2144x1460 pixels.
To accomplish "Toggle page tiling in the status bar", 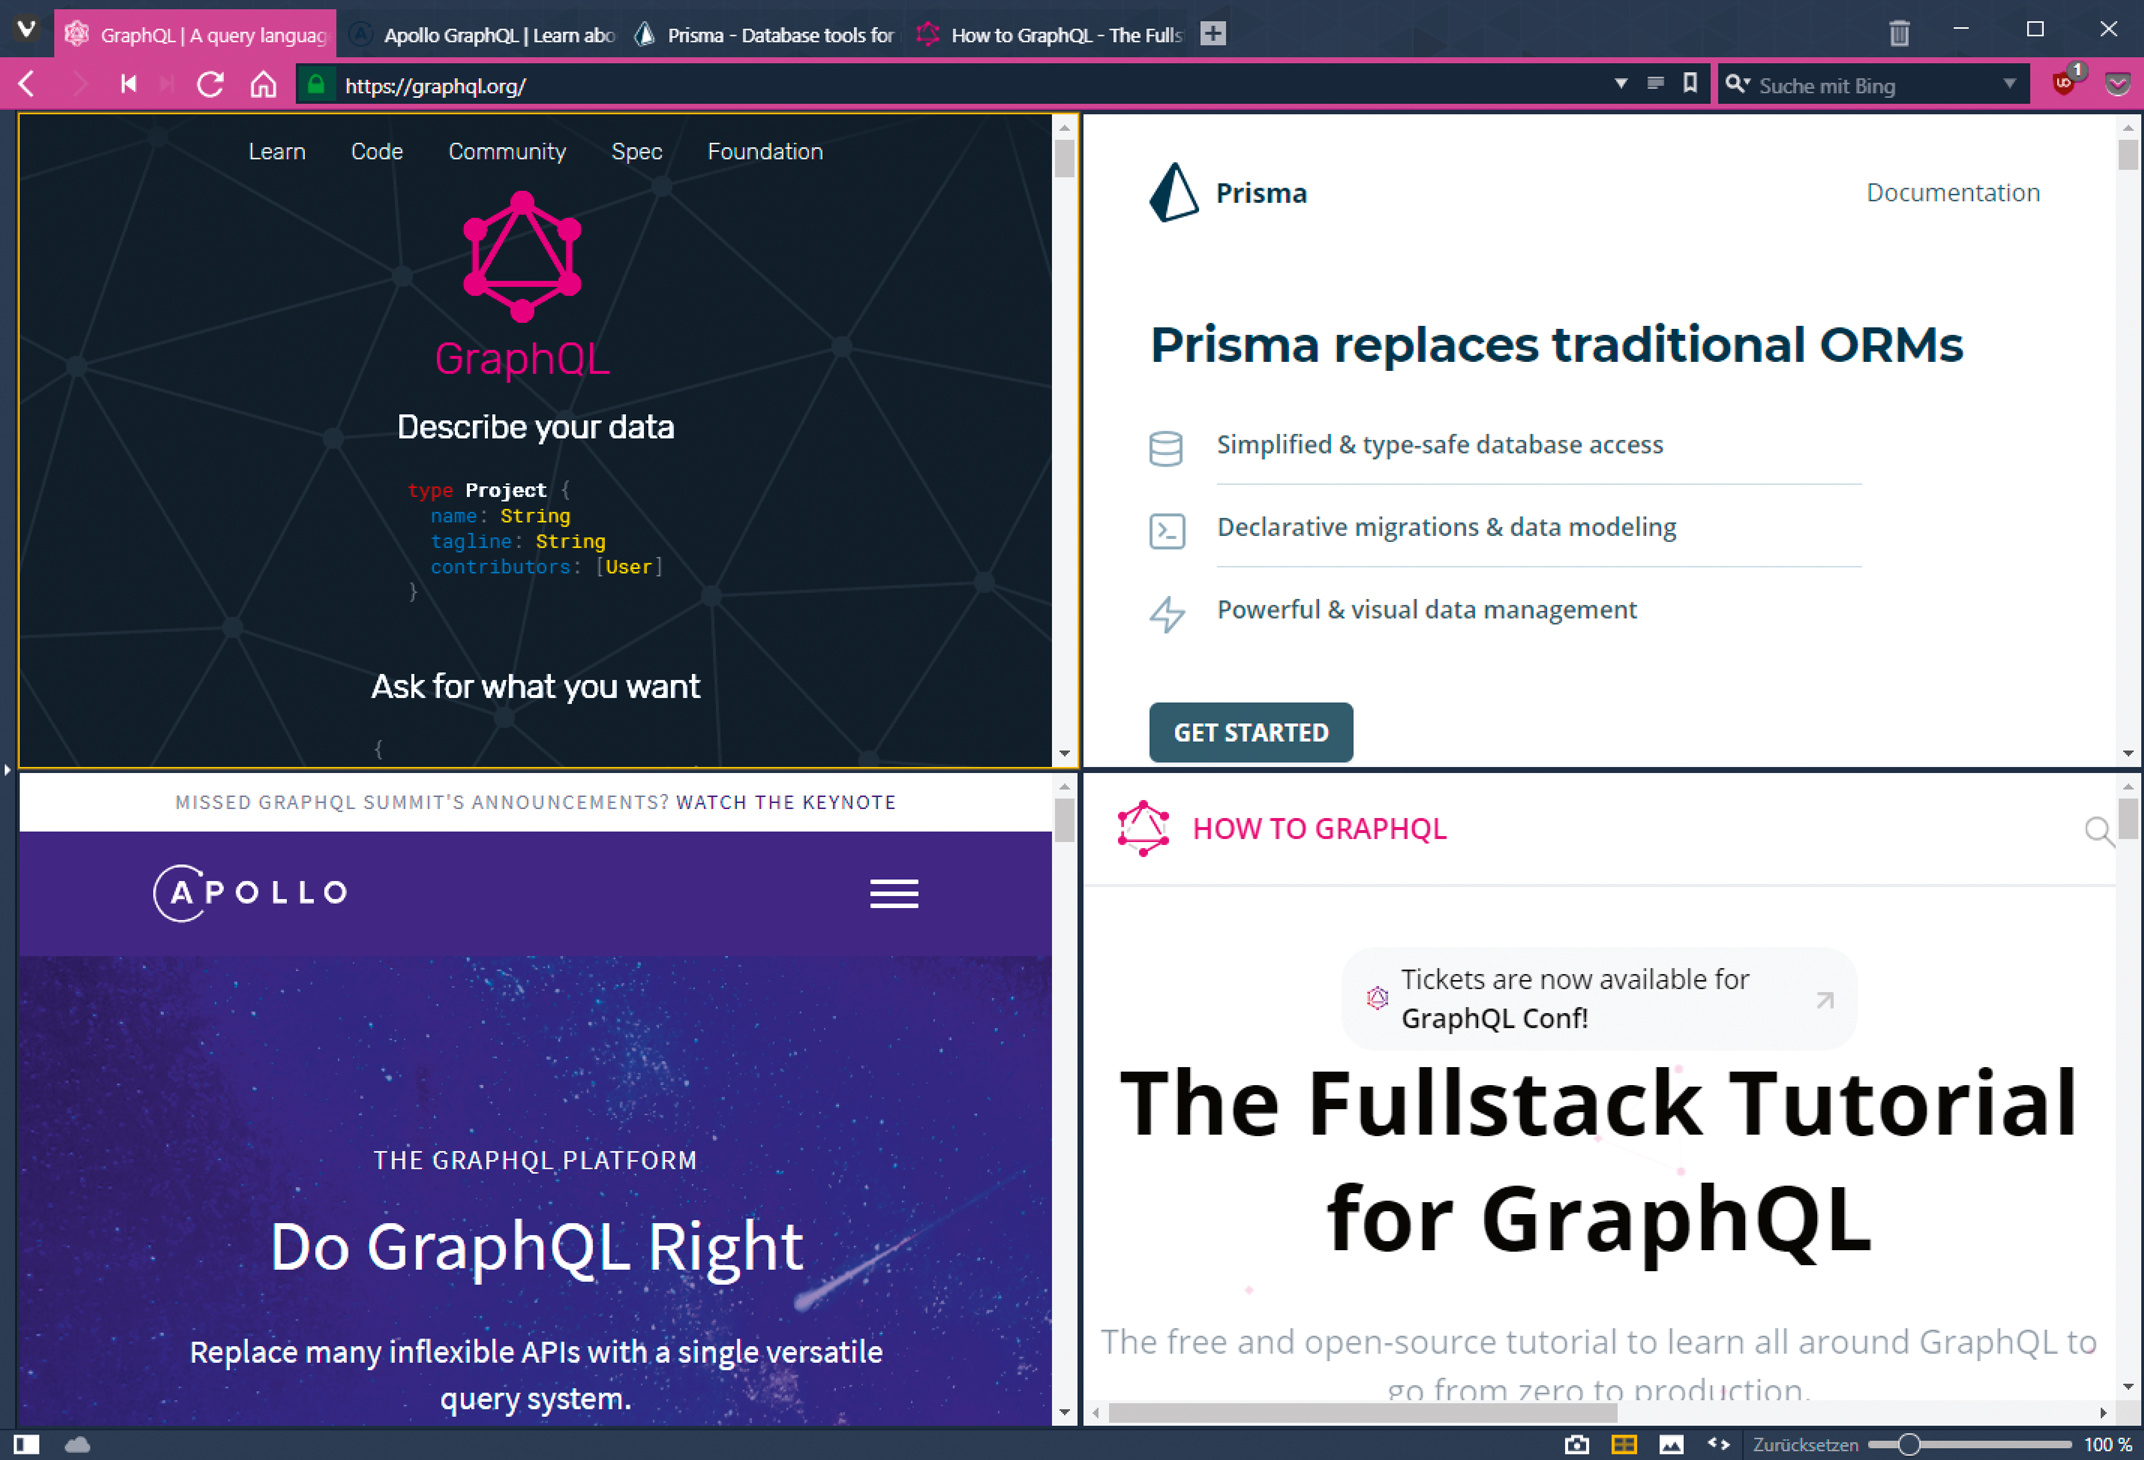I will tap(1624, 1444).
